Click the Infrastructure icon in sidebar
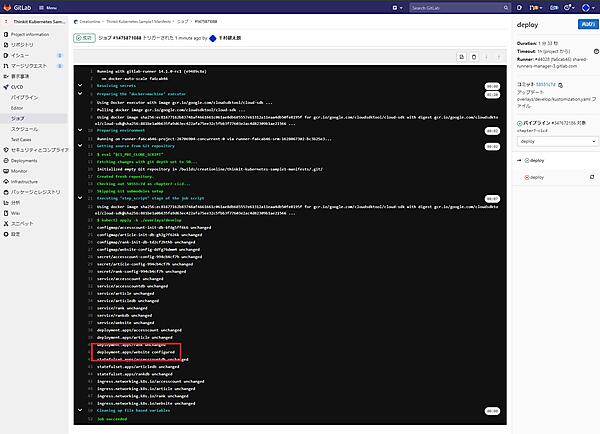This screenshot has width=600, height=434. coord(6,181)
